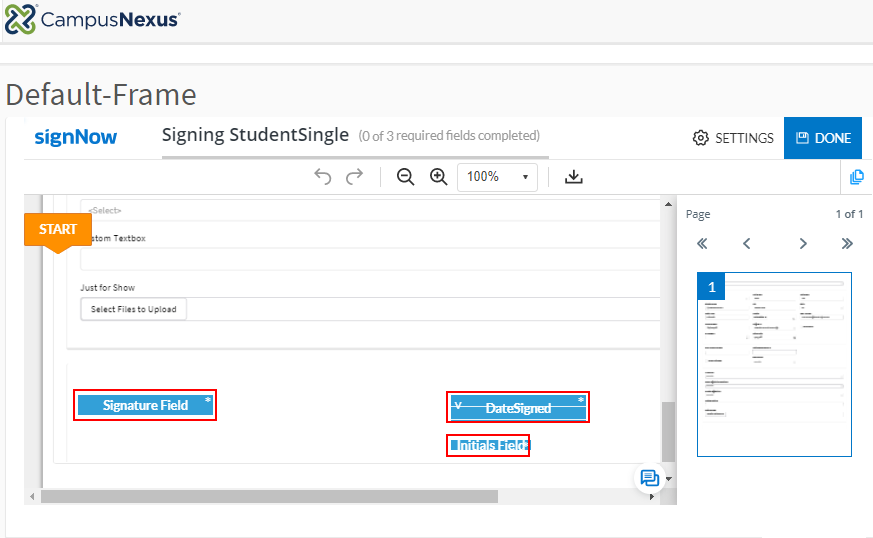
Task: Open the chat support bubble icon
Action: [649, 478]
